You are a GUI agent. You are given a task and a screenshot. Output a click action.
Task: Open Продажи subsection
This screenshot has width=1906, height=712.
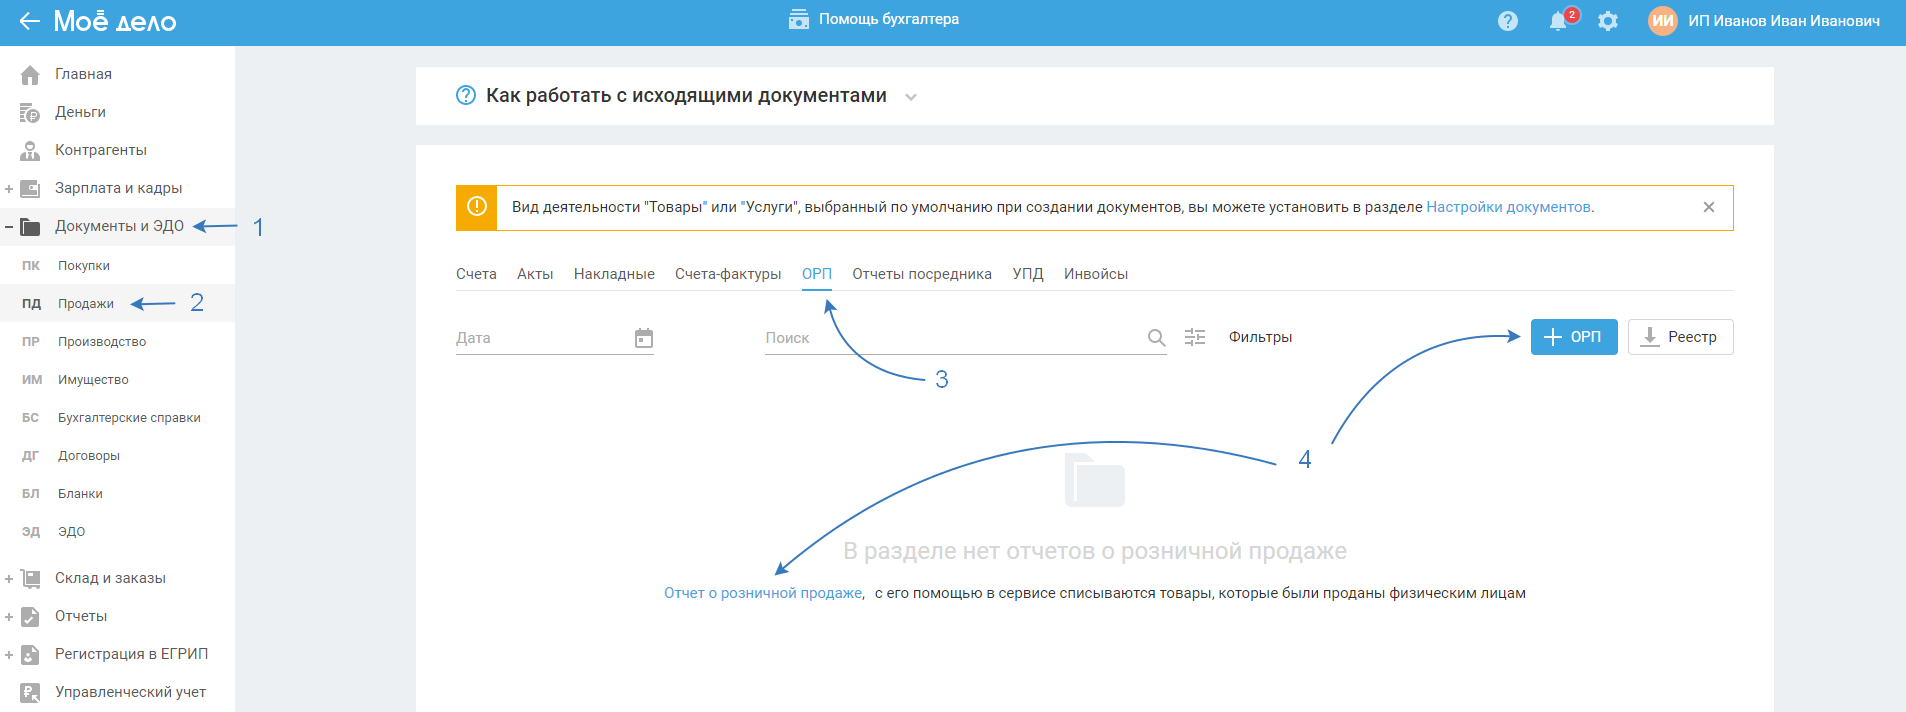86,303
